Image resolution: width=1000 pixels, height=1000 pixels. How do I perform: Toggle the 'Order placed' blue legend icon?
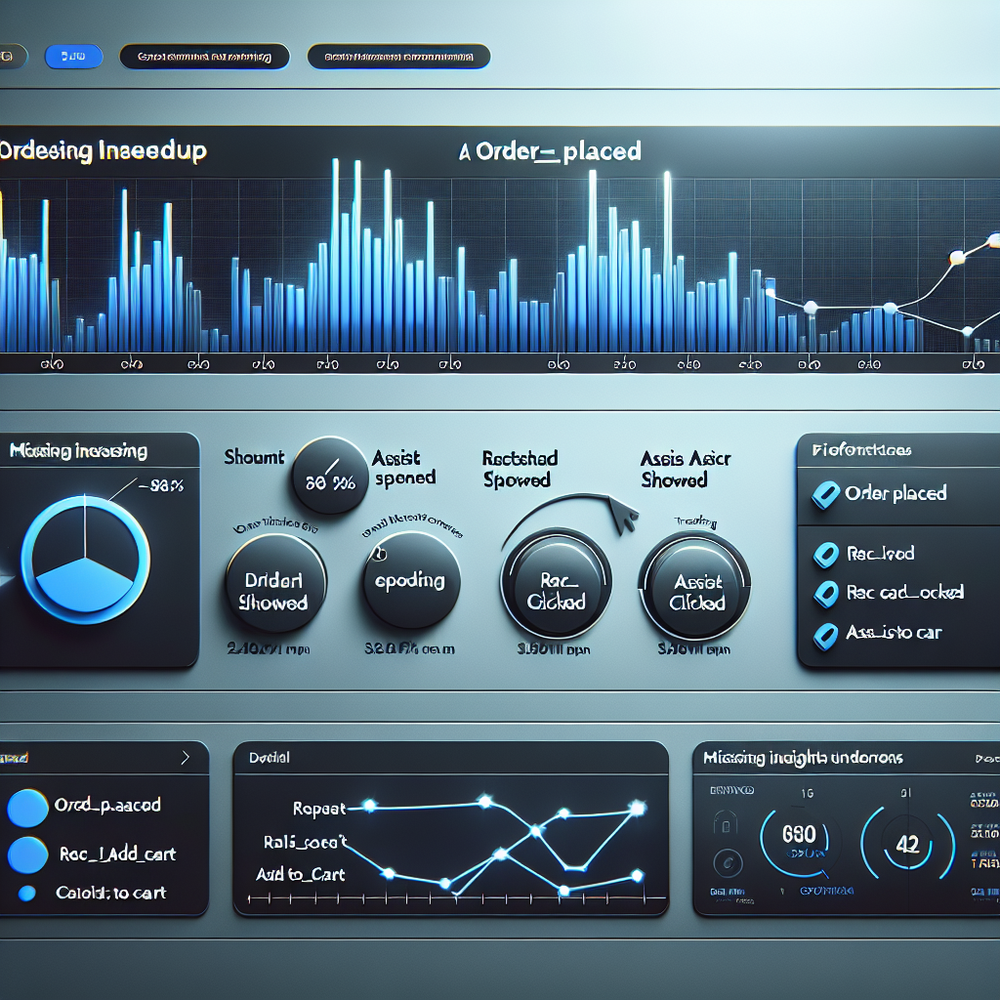pos(825,494)
